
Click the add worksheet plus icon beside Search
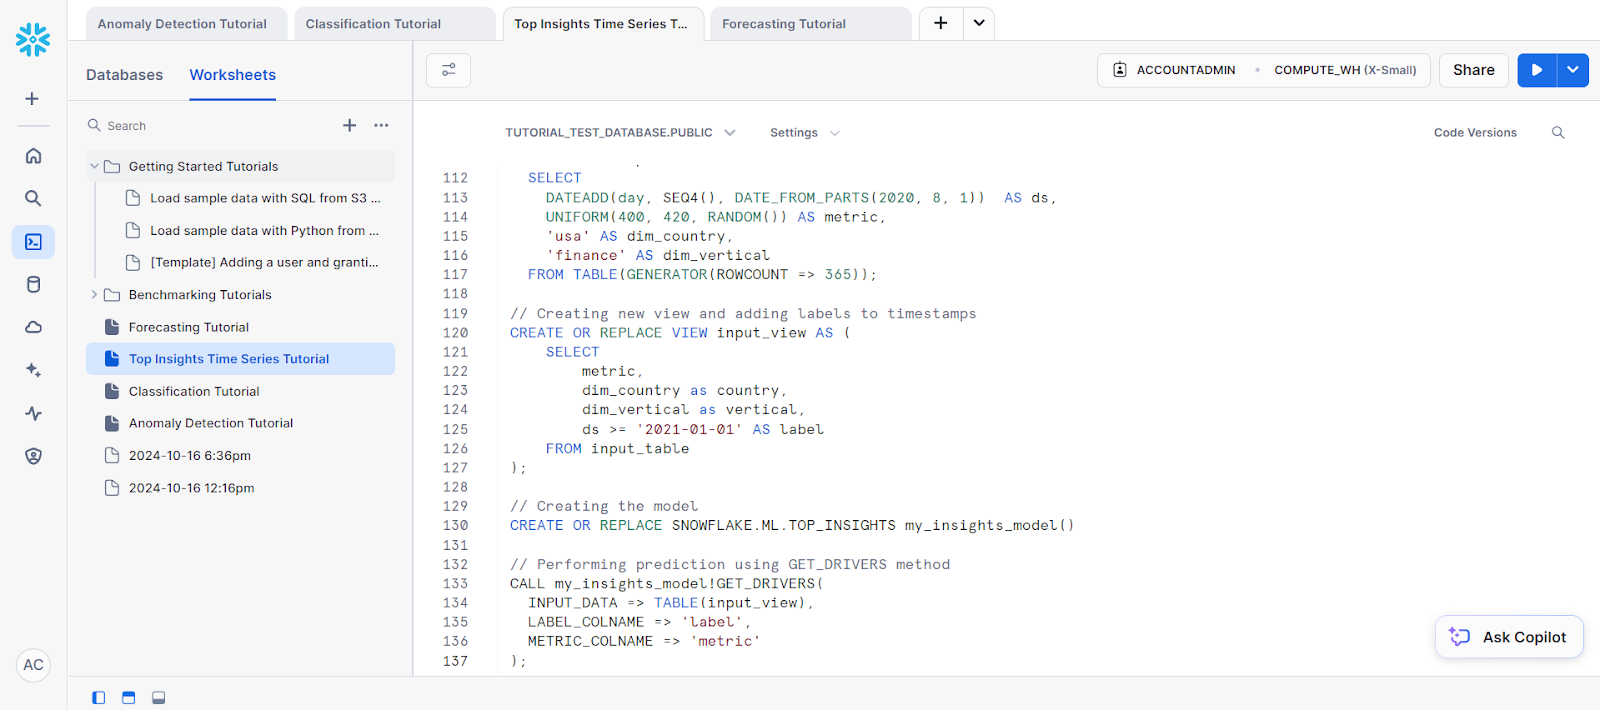(x=349, y=125)
